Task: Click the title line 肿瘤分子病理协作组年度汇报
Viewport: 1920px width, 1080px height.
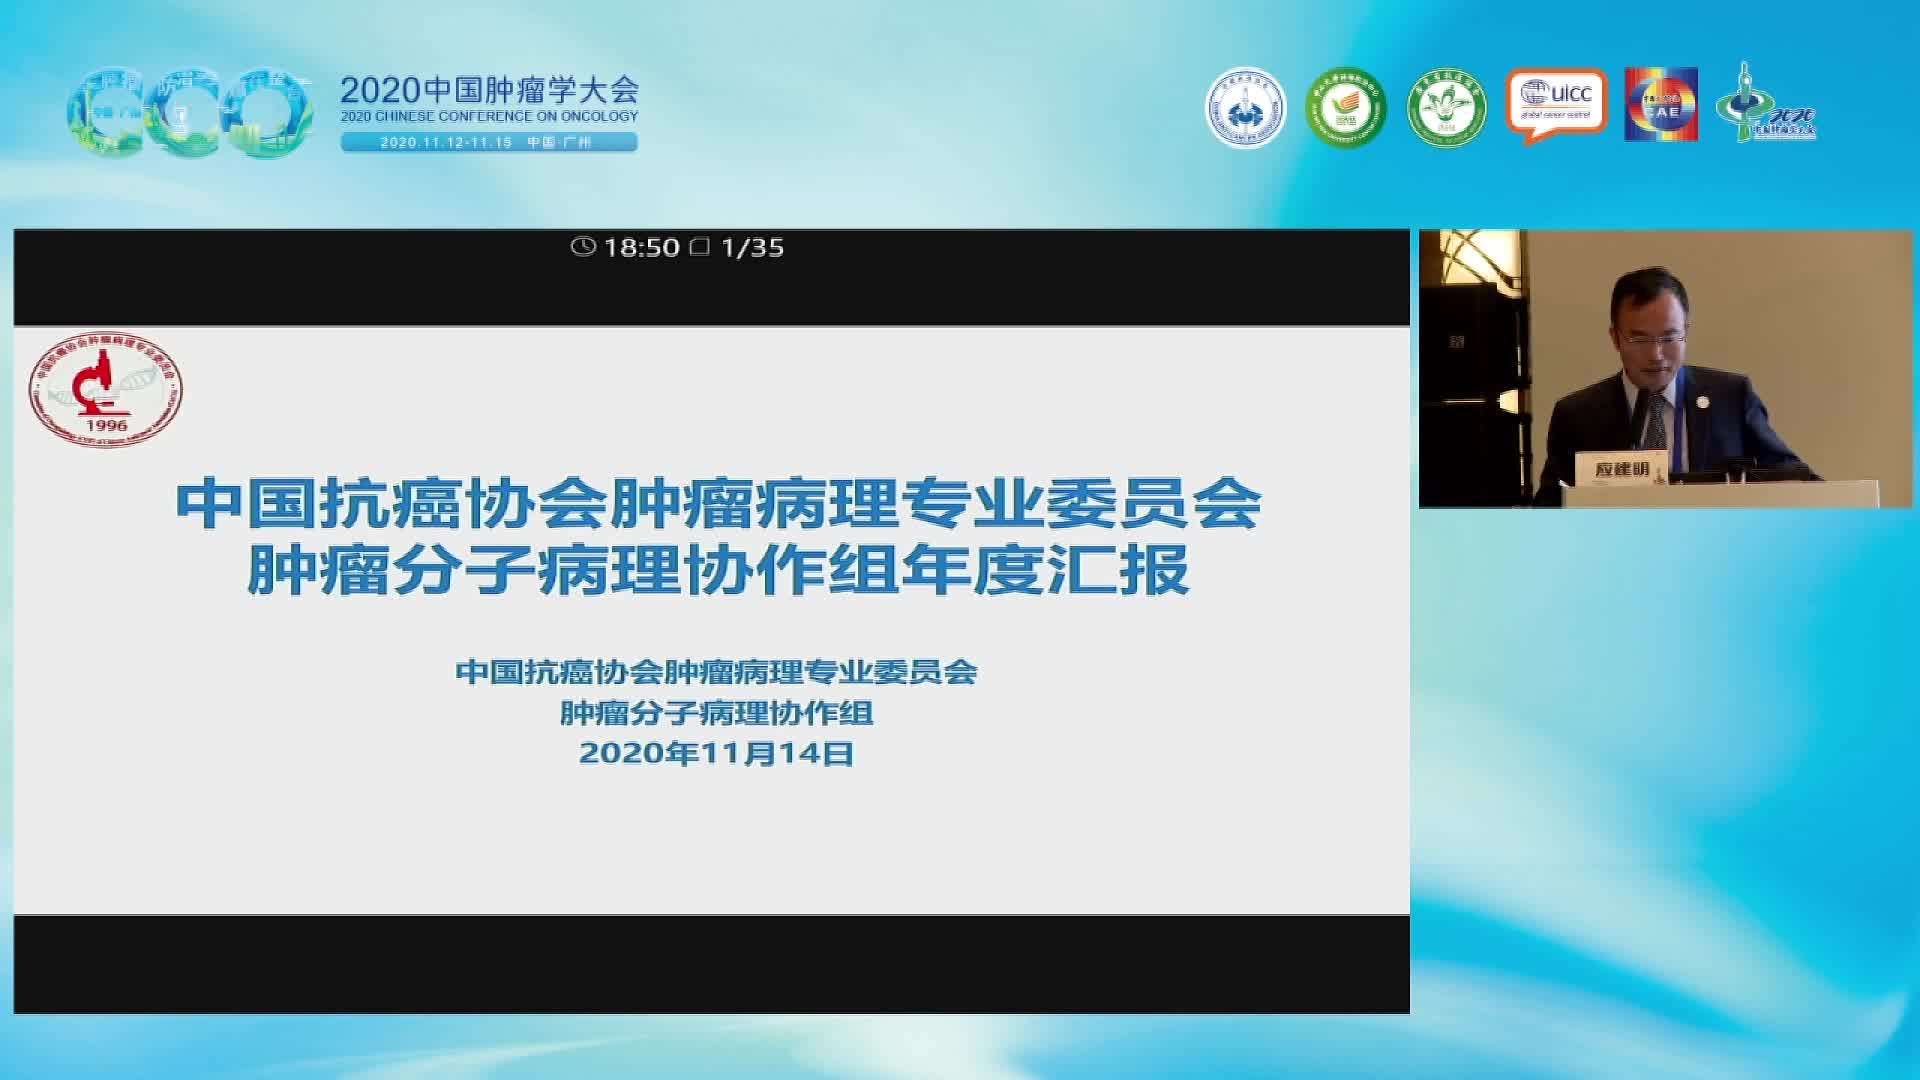Action: pyautogui.click(x=719, y=569)
